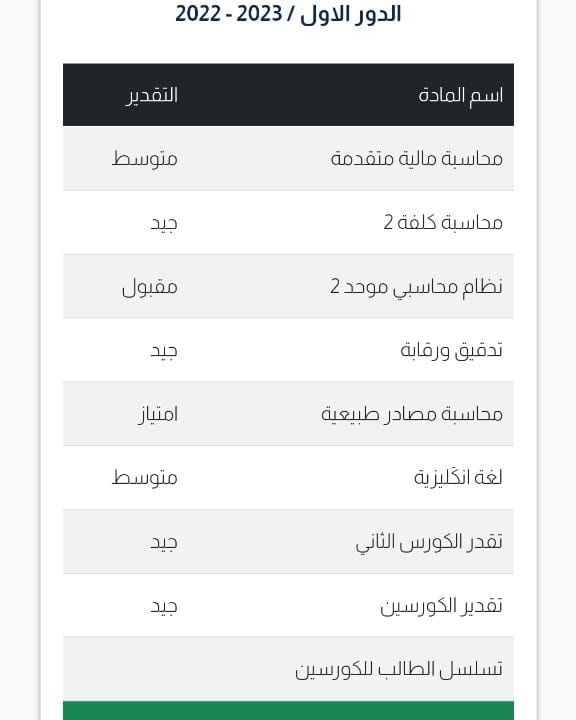This screenshot has width=576, height=720.
Task: Click the مقبول grade cell
Action: [150, 287]
